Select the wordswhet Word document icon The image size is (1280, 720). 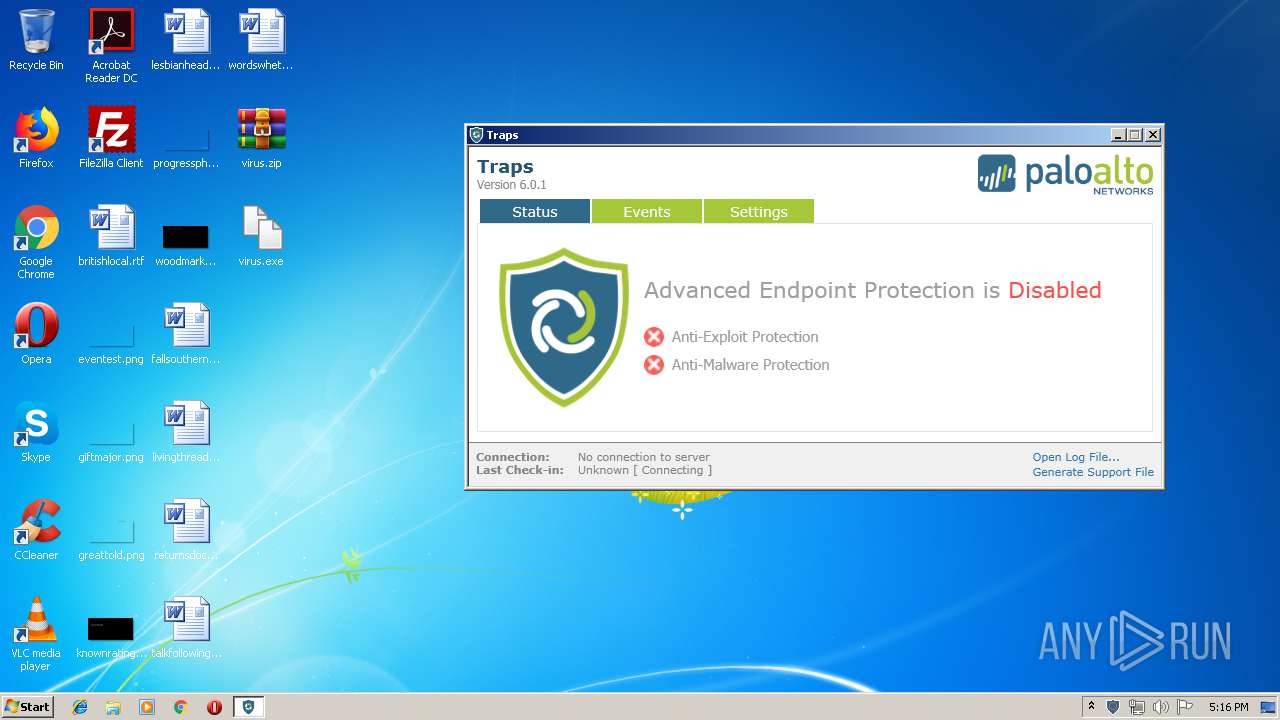point(261,40)
